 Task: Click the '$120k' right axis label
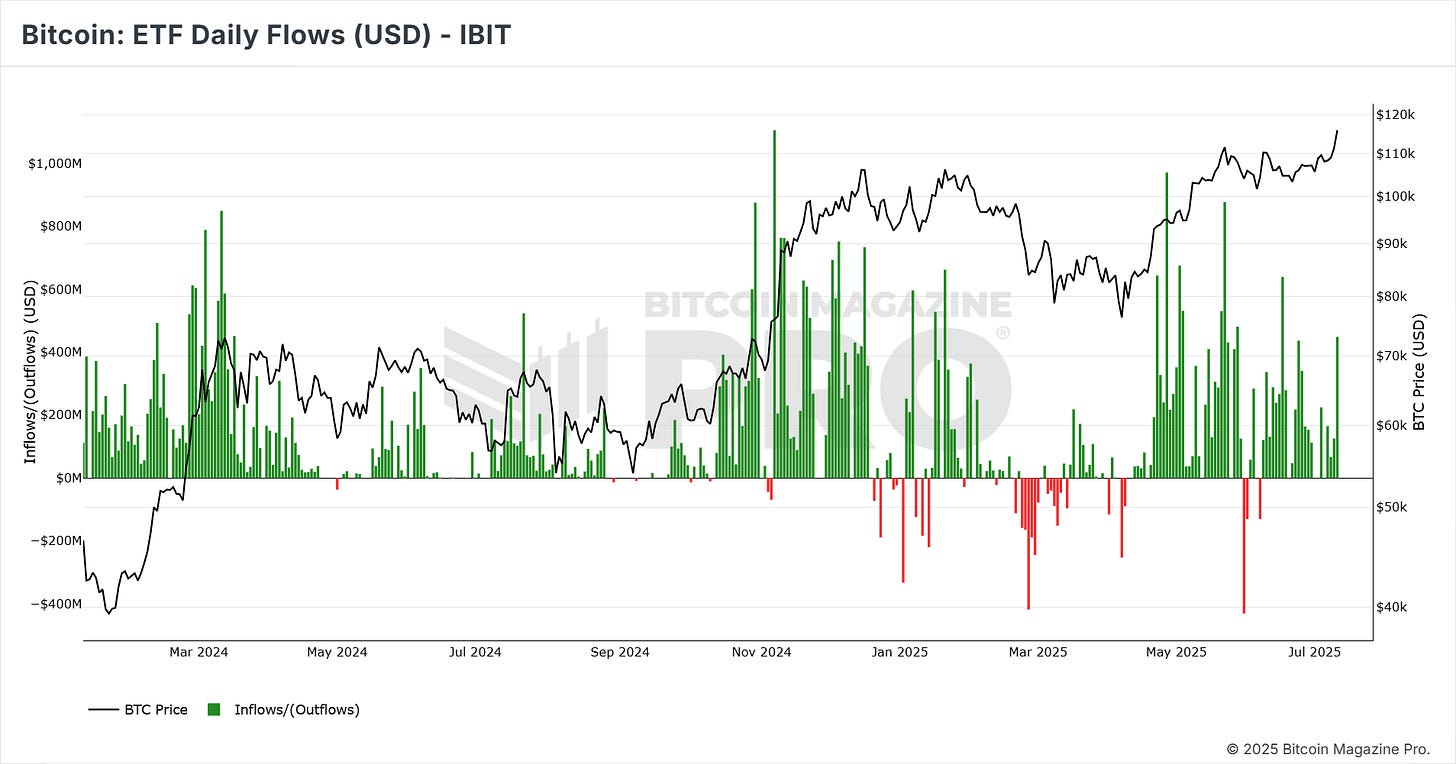pyautogui.click(x=1394, y=114)
